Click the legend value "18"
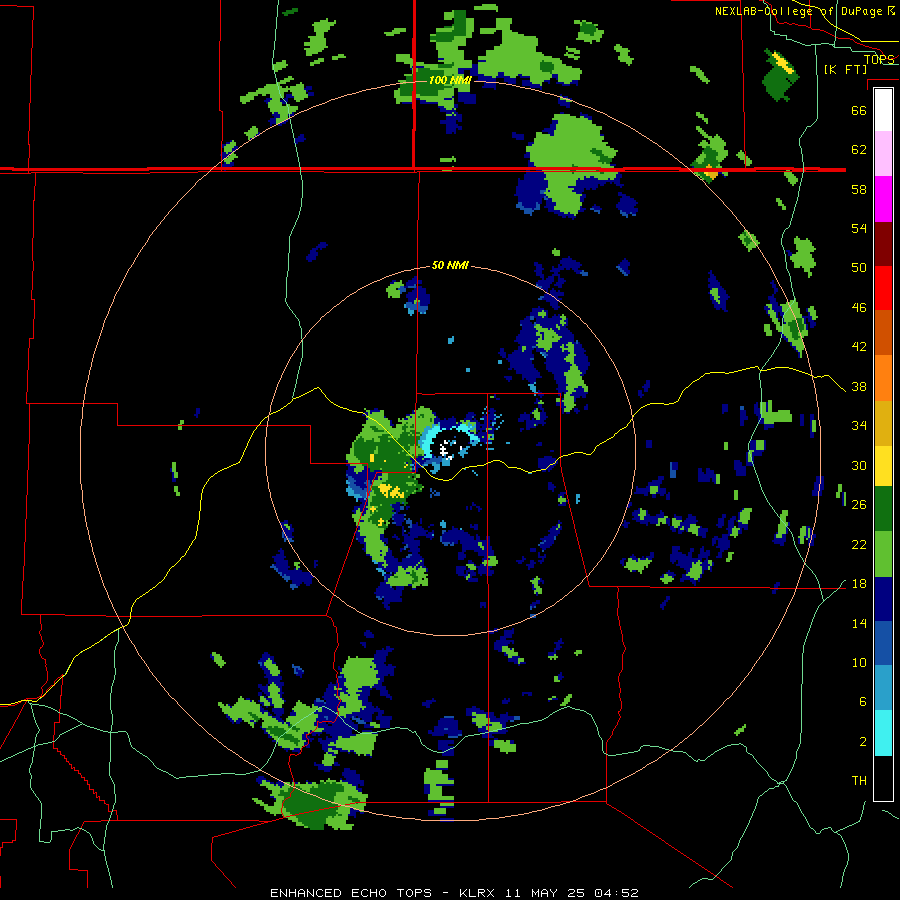 coord(859,584)
